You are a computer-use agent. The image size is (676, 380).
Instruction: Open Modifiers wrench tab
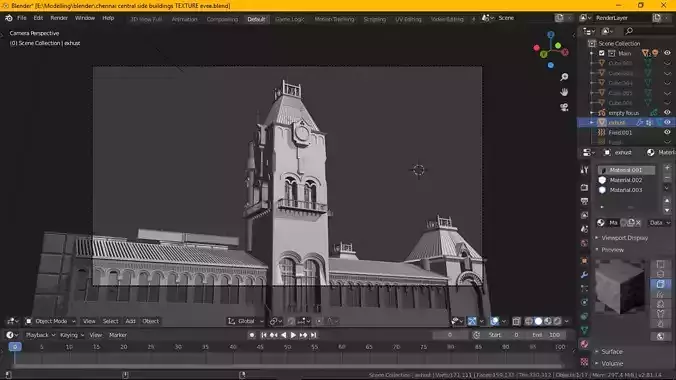584,275
